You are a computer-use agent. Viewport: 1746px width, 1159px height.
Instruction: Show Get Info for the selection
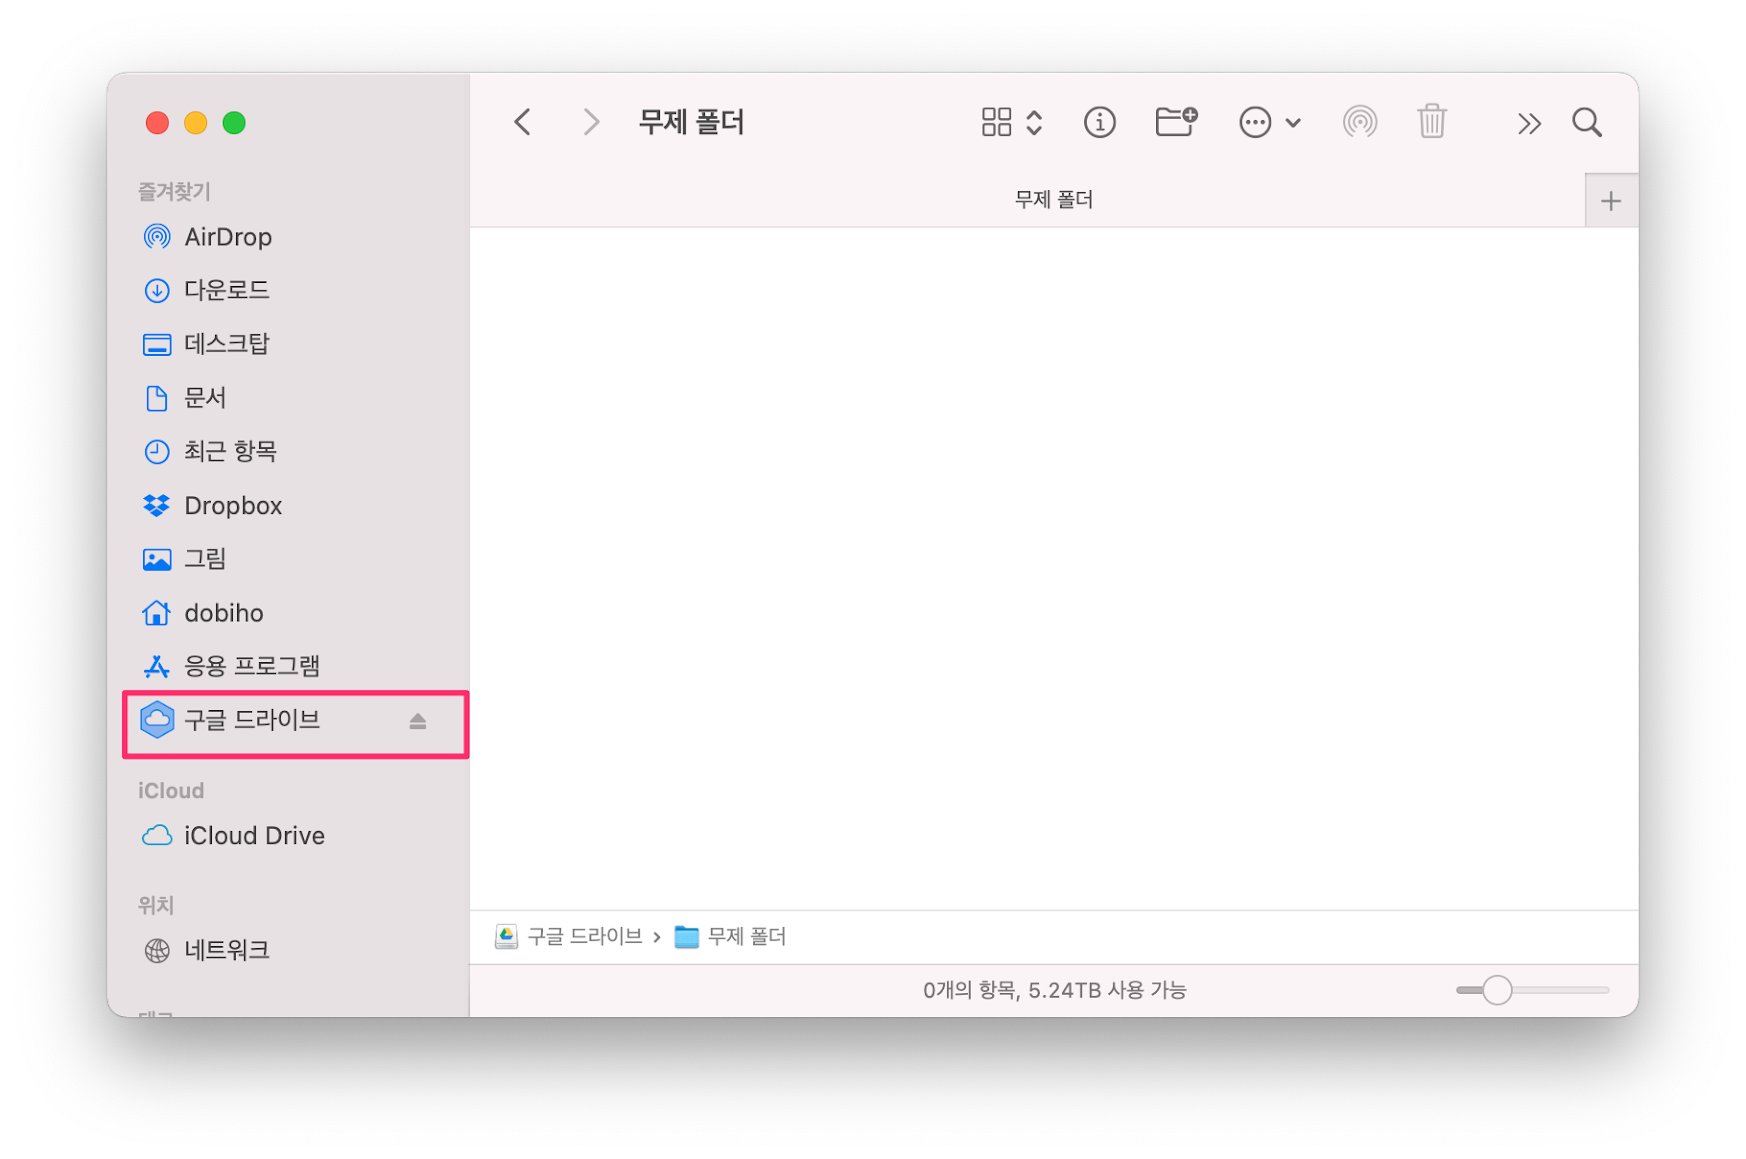tap(1099, 122)
